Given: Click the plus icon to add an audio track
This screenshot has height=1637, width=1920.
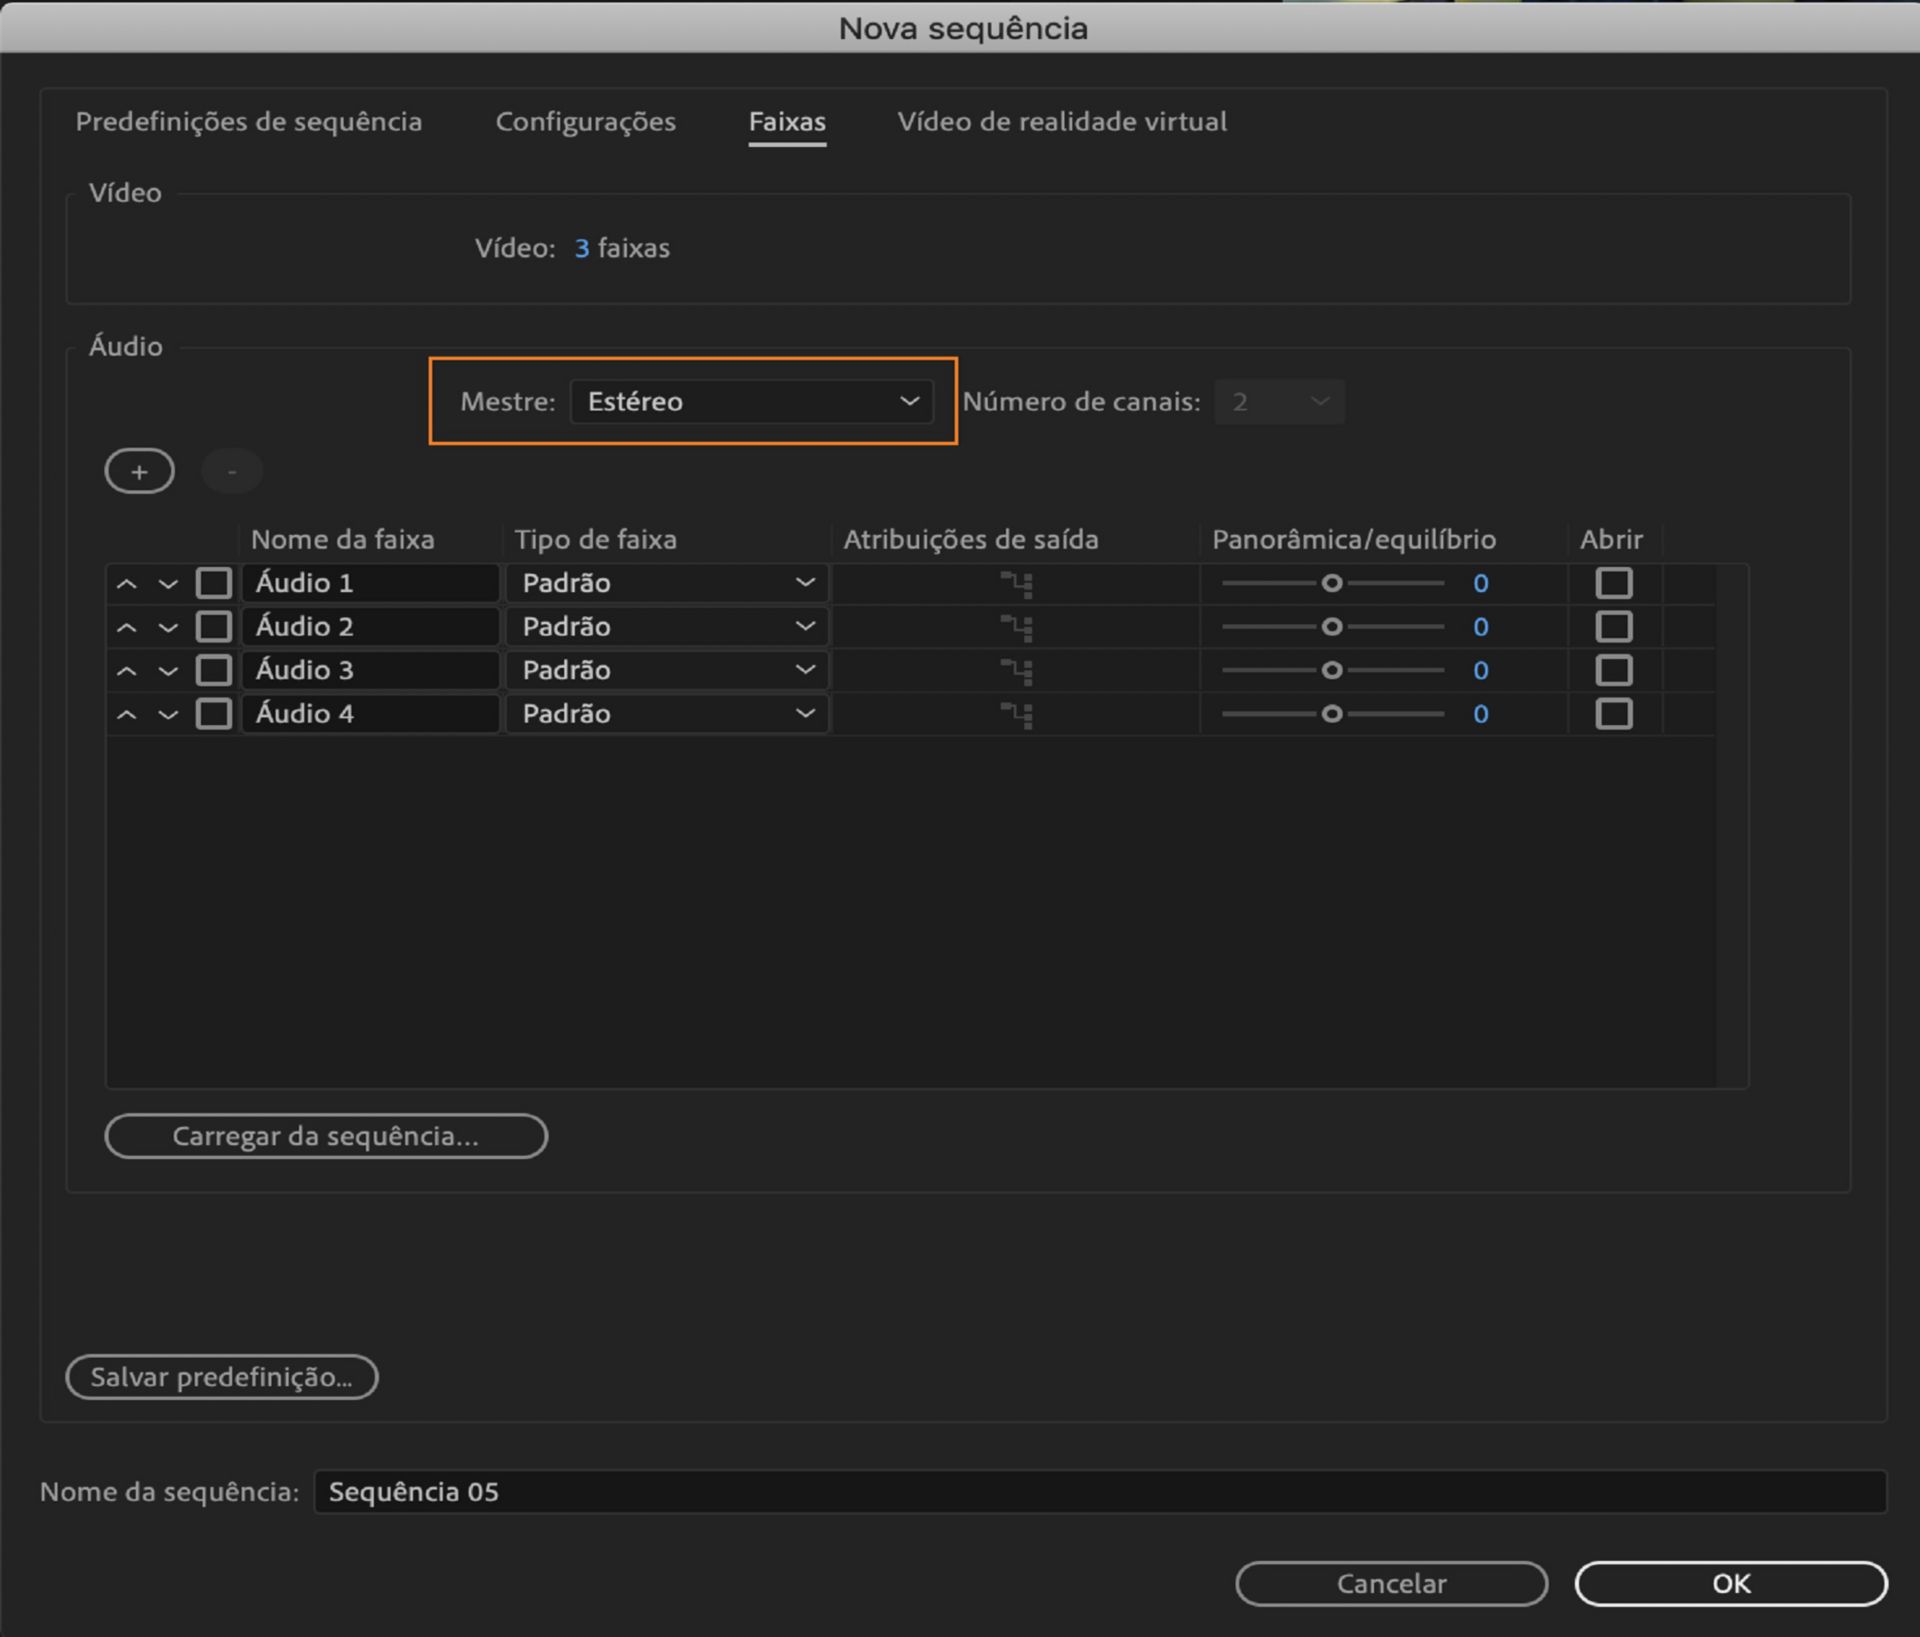Looking at the screenshot, I should click(x=139, y=471).
